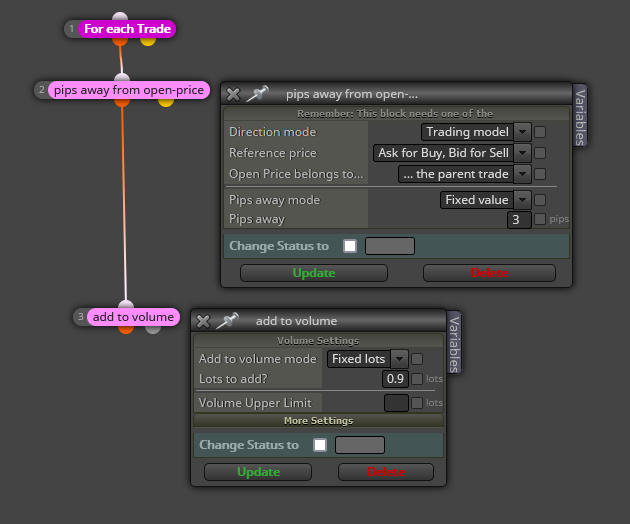Image resolution: width=630 pixels, height=524 pixels.
Task: Close the pips away from open-price panel
Action: (233, 94)
